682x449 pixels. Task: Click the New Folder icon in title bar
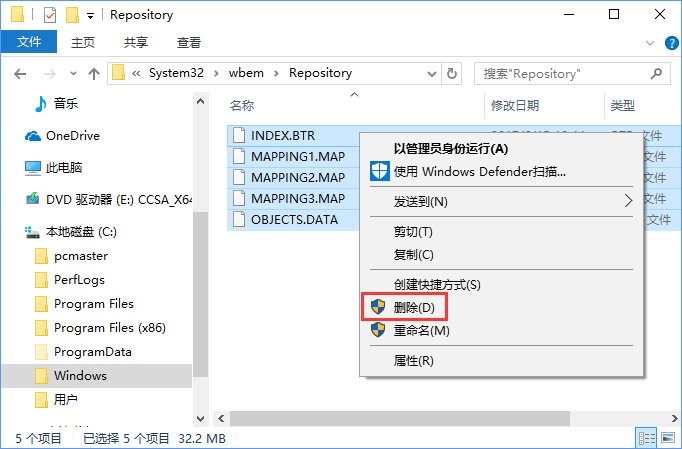point(71,15)
